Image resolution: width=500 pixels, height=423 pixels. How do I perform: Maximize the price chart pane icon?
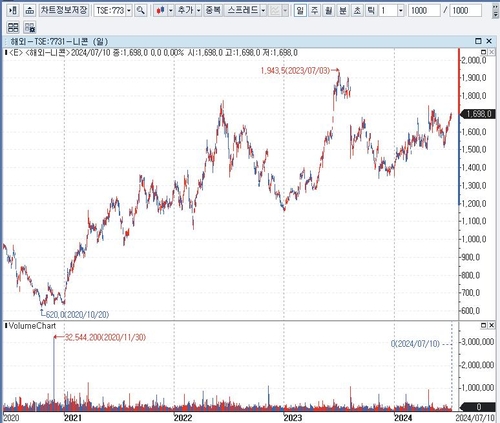(484, 52)
